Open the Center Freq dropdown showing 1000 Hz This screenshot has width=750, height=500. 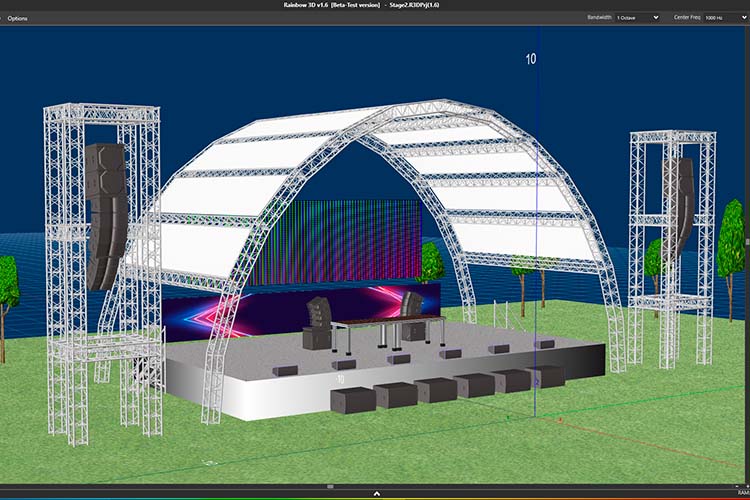point(725,18)
